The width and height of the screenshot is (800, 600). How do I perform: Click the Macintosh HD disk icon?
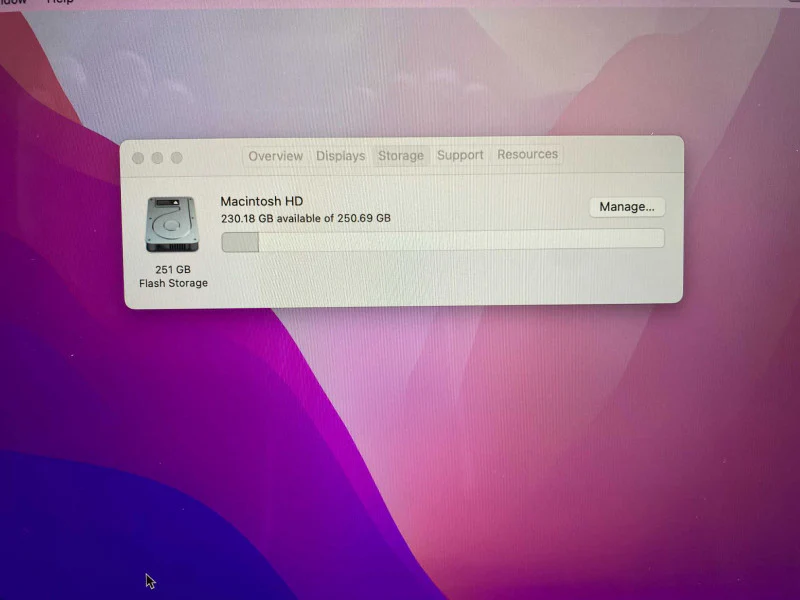click(171, 224)
